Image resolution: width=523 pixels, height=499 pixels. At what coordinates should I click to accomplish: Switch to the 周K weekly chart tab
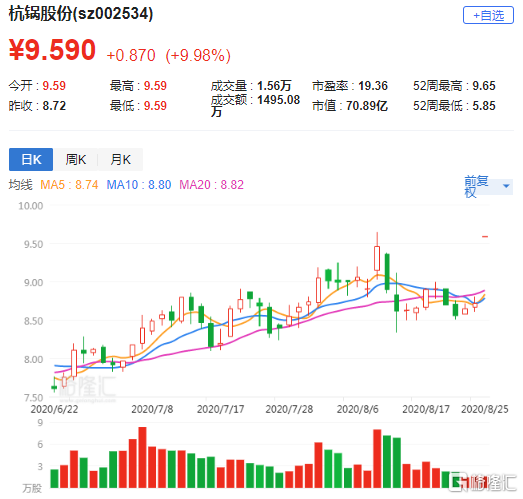(76, 159)
